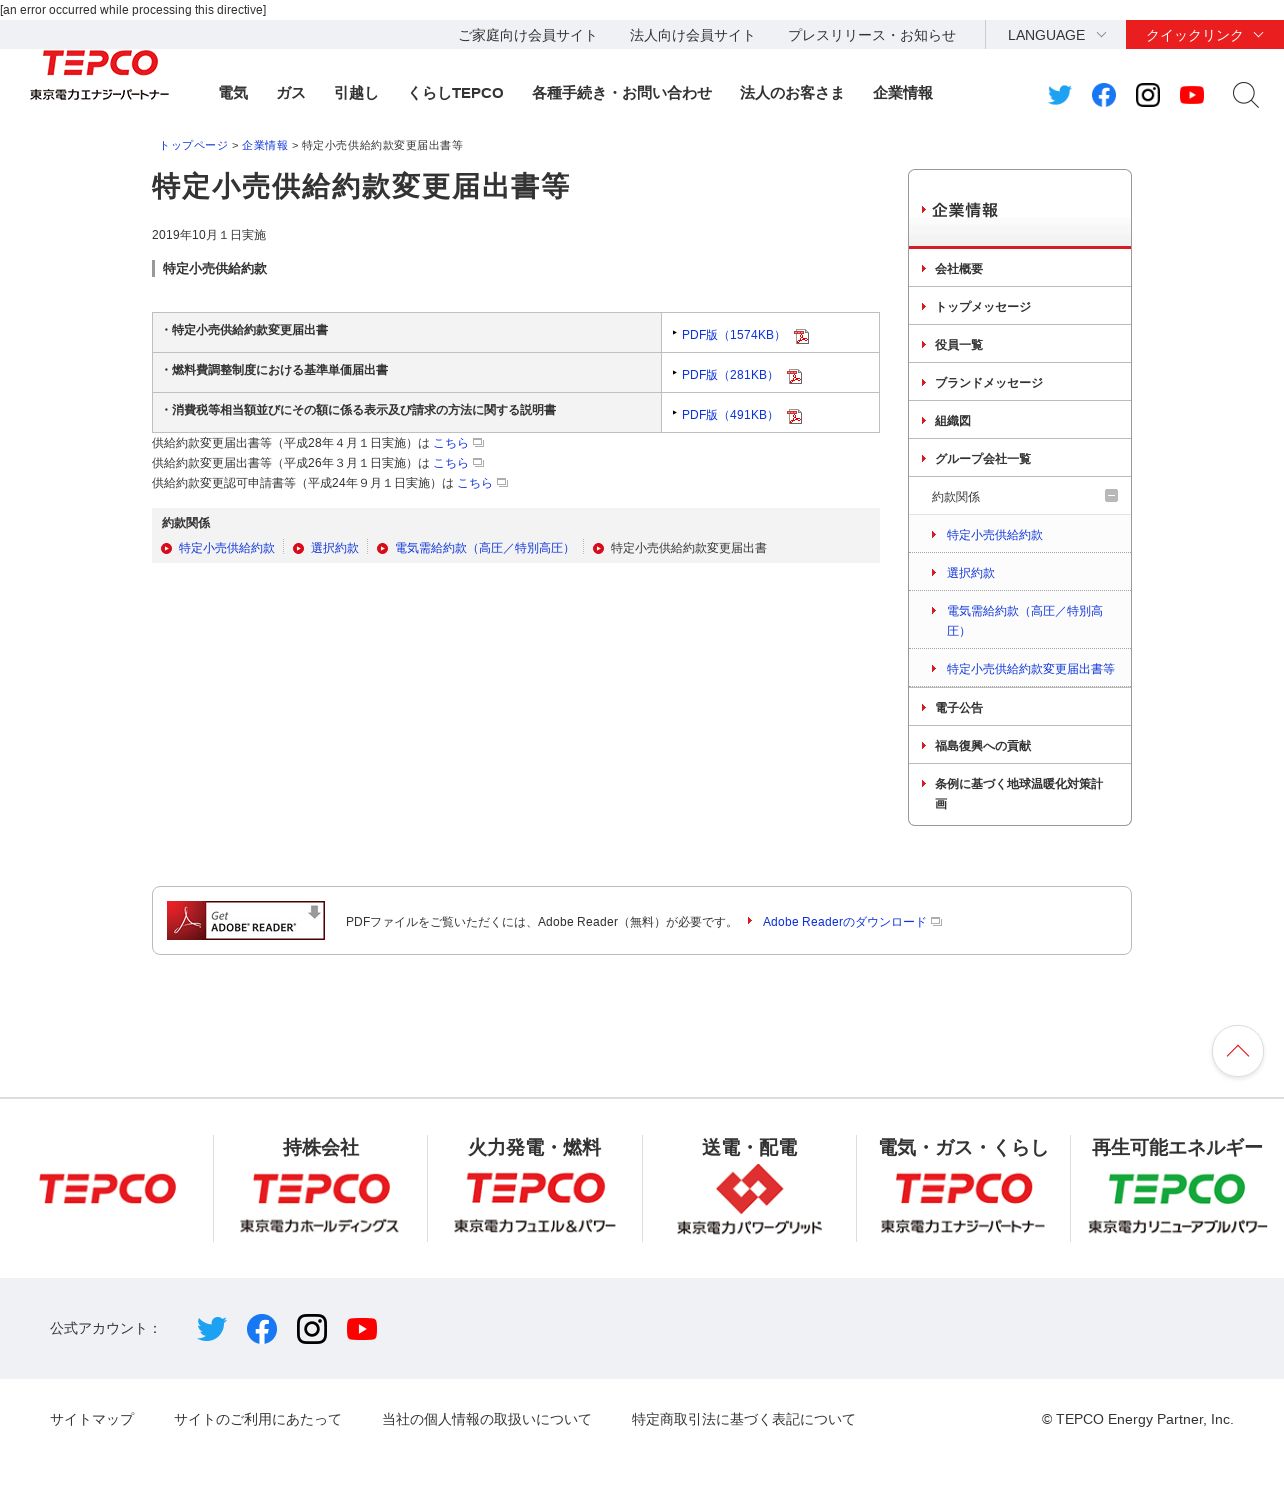
Task: Open 福島復興への貢献 in the sidebar
Action: point(1020,745)
